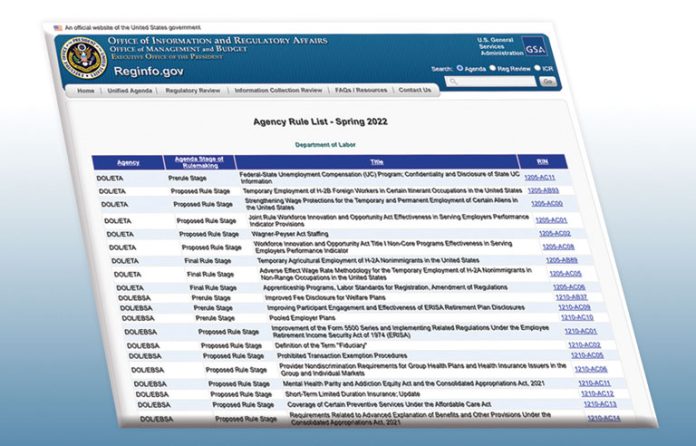Click title Improved Fee Disclosure for Welfare Plans

click(x=325, y=297)
